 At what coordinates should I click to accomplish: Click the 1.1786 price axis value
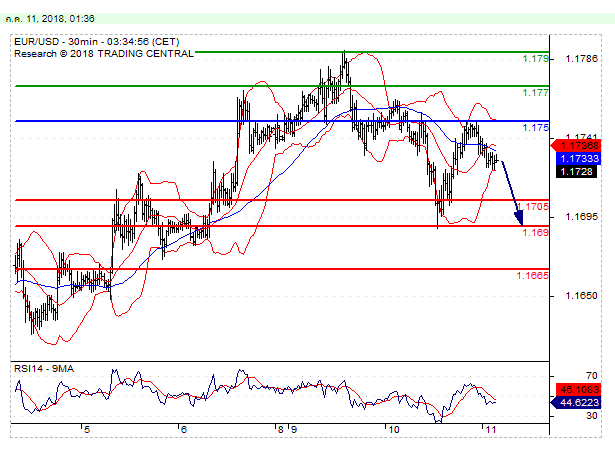point(581,59)
